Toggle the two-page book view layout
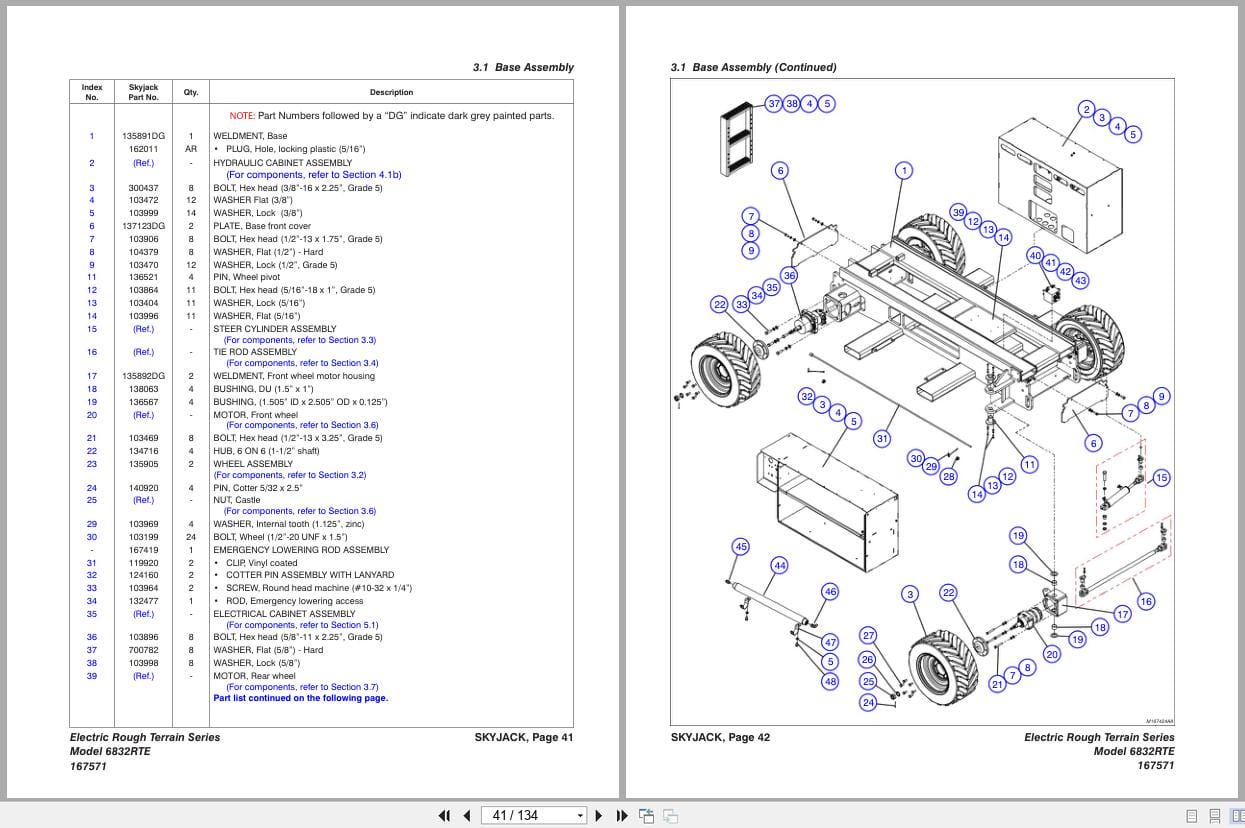This screenshot has width=1245, height=828. click(x=1238, y=815)
